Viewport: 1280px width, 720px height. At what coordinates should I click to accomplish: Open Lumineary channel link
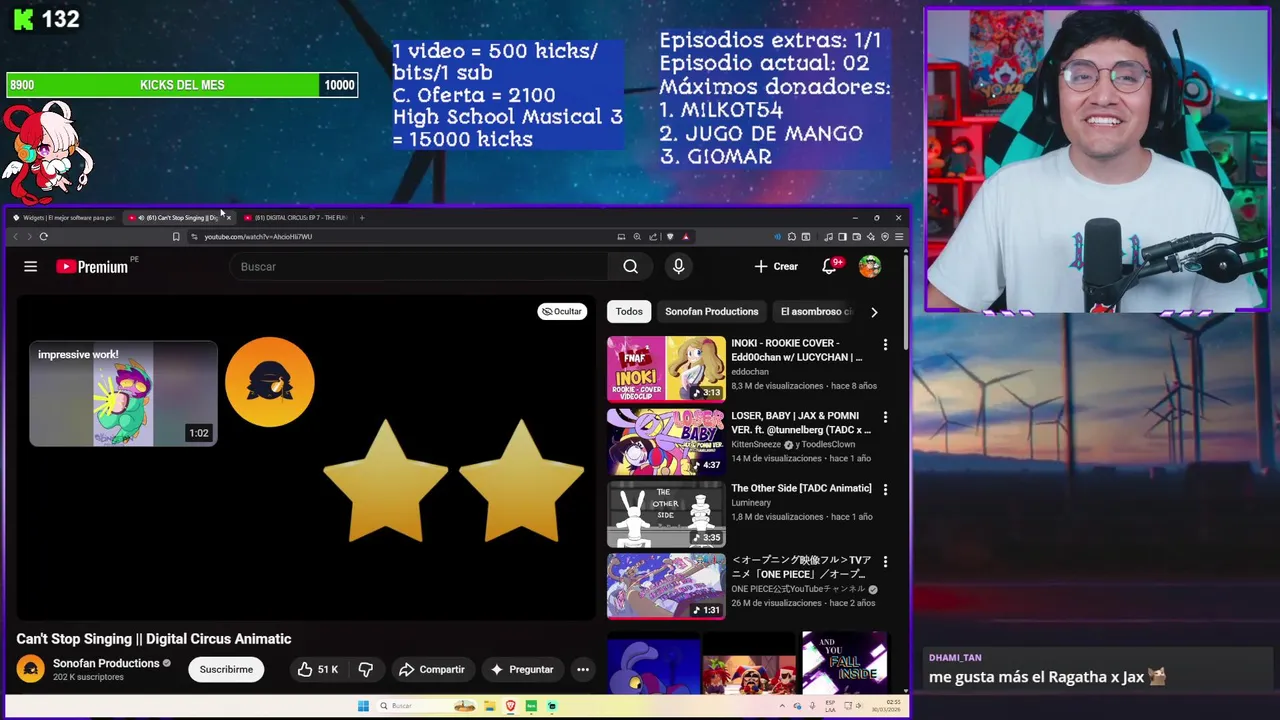[751, 503]
